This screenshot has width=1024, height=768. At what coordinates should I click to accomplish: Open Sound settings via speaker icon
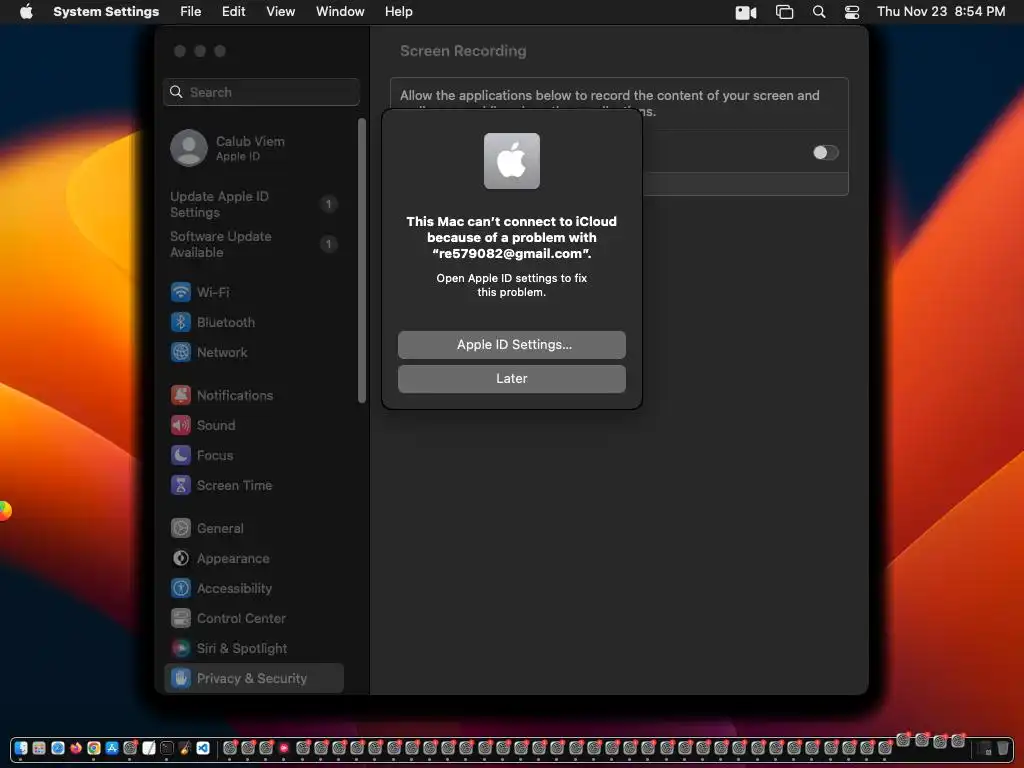coord(181,425)
